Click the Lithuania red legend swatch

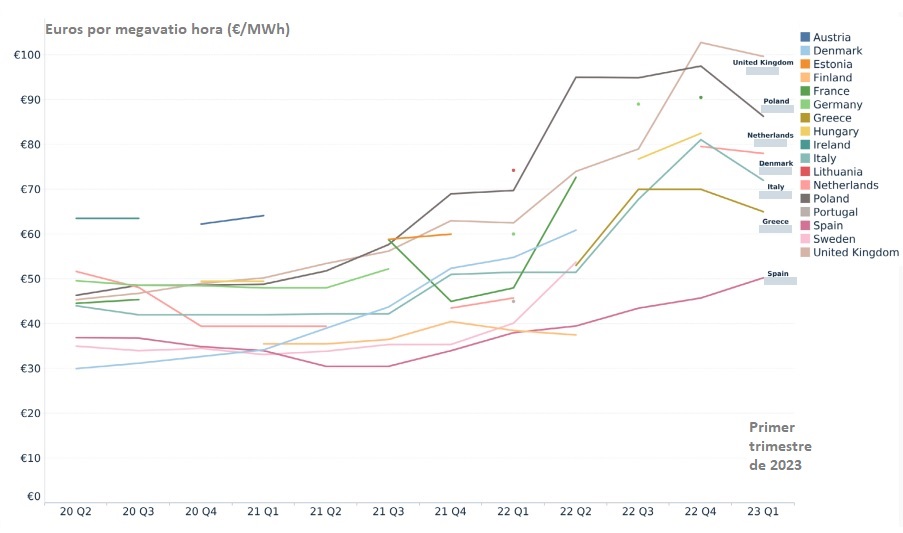tap(804, 172)
